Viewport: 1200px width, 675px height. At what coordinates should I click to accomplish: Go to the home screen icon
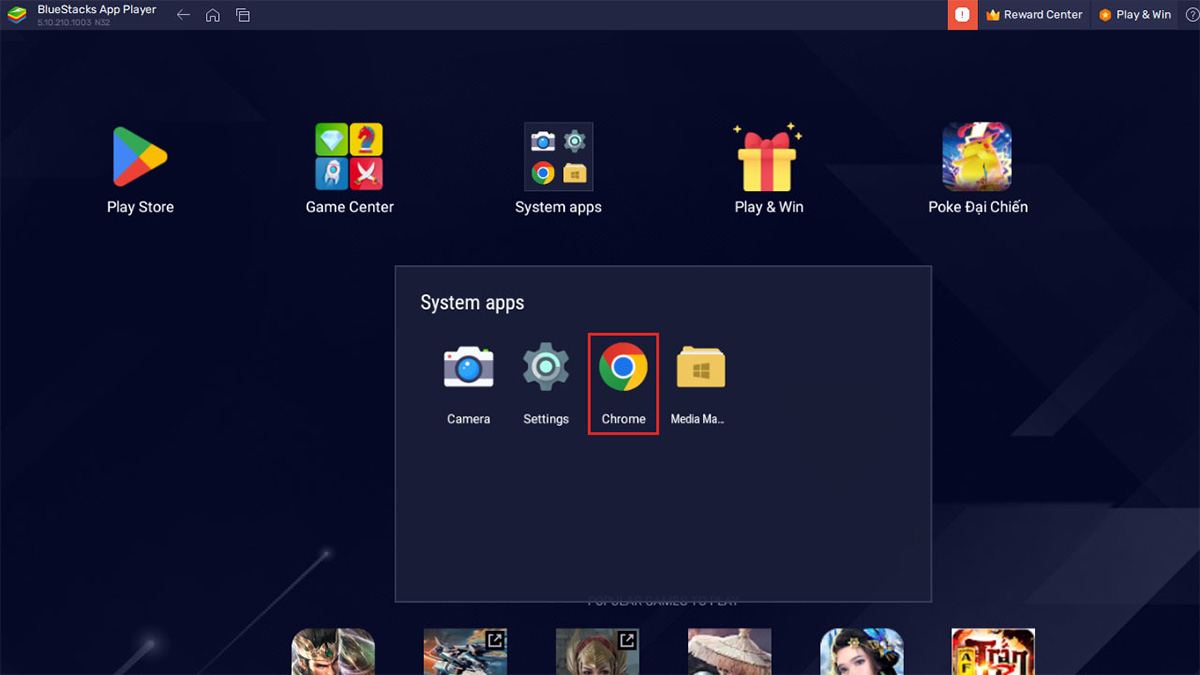click(x=213, y=15)
